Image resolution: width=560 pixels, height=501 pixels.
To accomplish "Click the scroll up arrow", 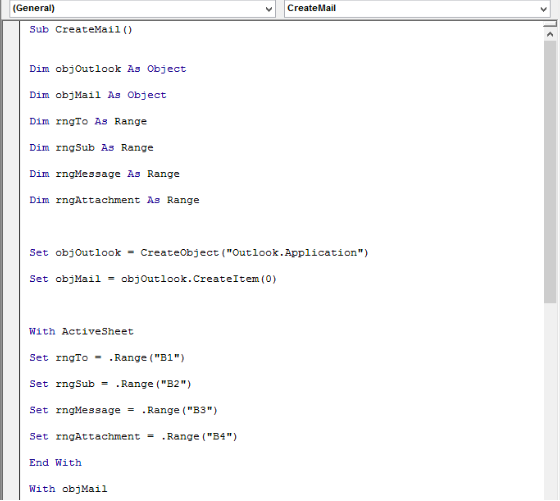I will [550, 35].
